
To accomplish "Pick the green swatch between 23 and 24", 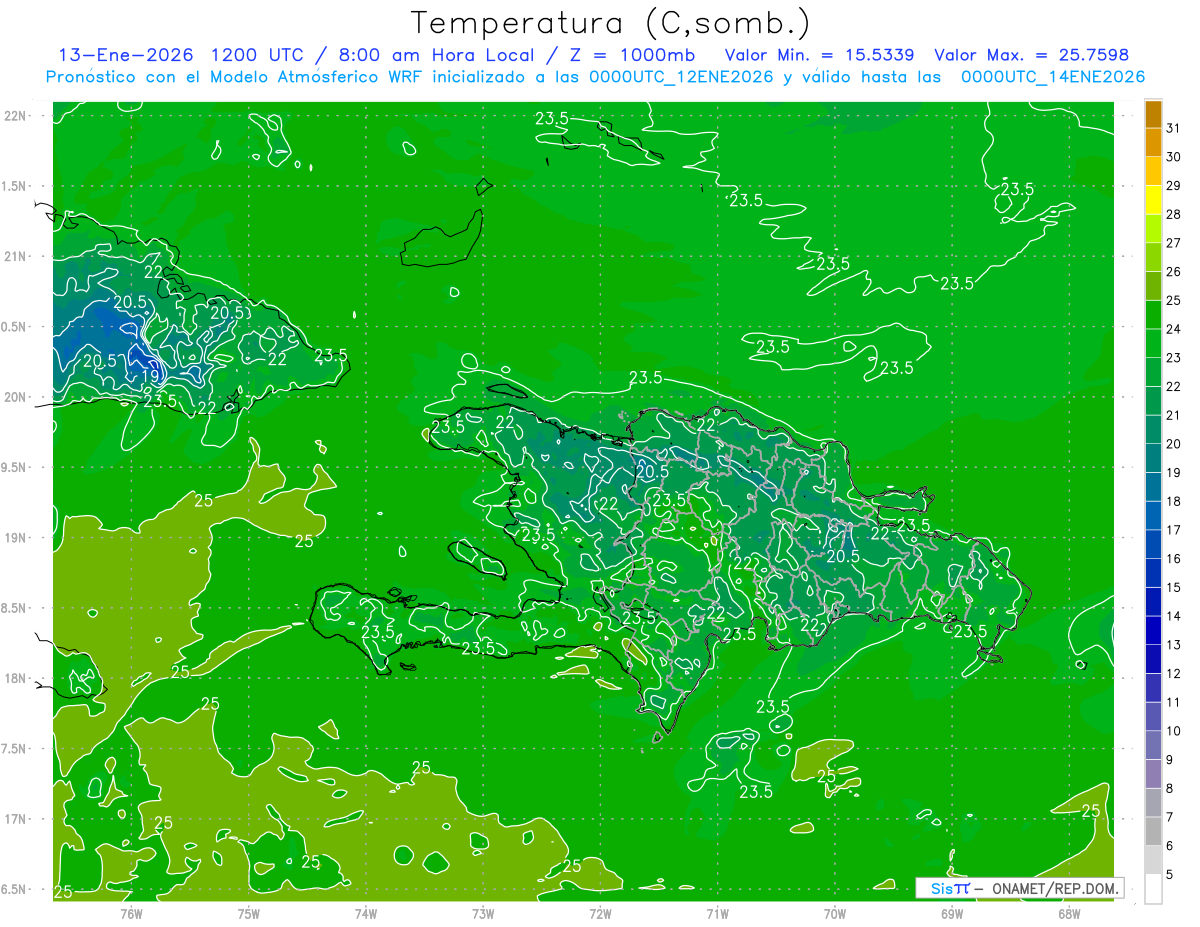I will [1153, 343].
